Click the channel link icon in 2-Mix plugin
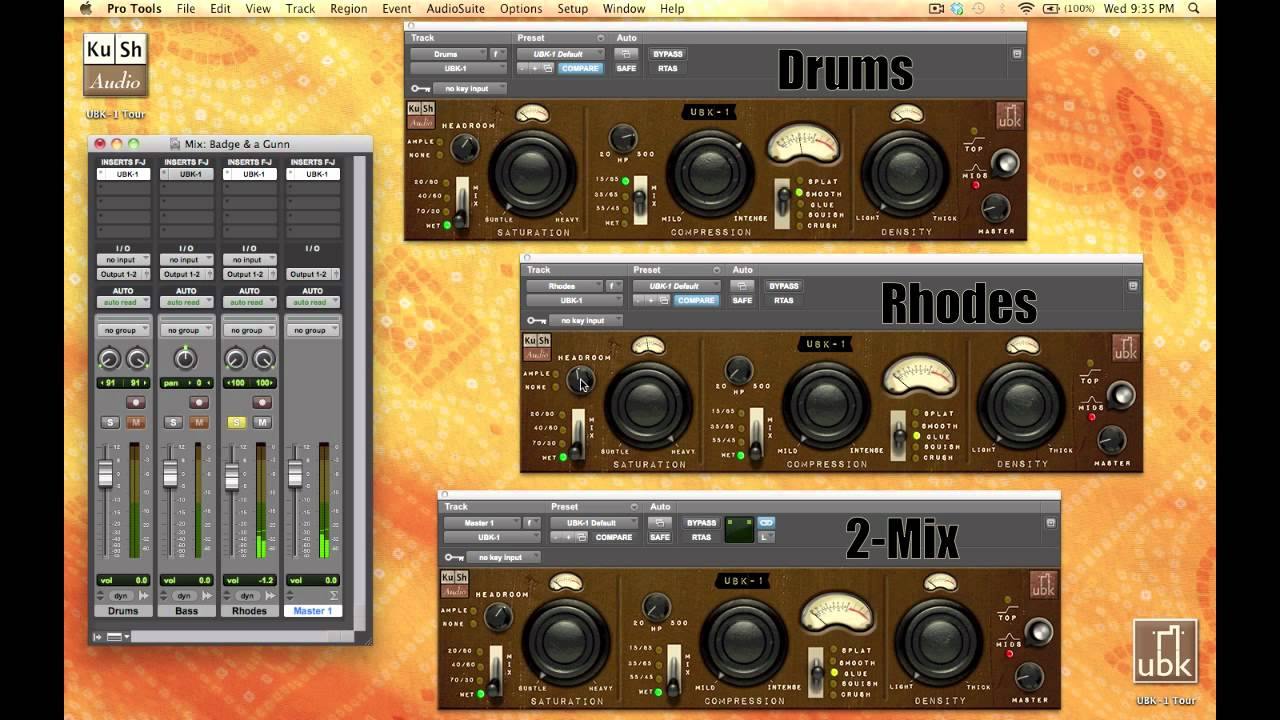The image size is (1280, 720). point(766,522)
